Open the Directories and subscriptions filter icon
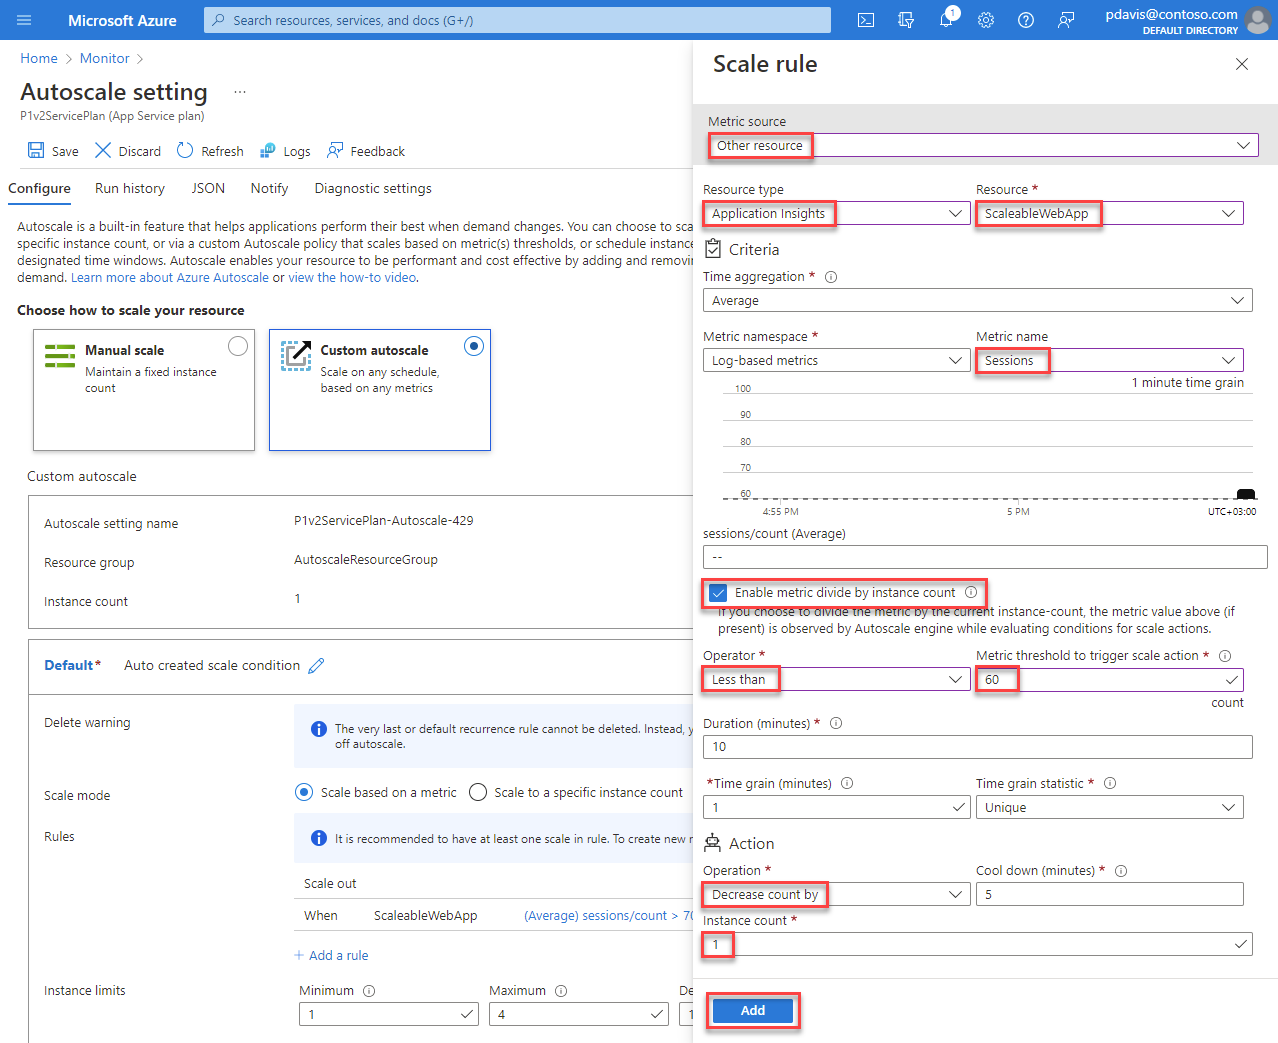This screenshot has height=1043, width=1278. click(x=906, y=20)
